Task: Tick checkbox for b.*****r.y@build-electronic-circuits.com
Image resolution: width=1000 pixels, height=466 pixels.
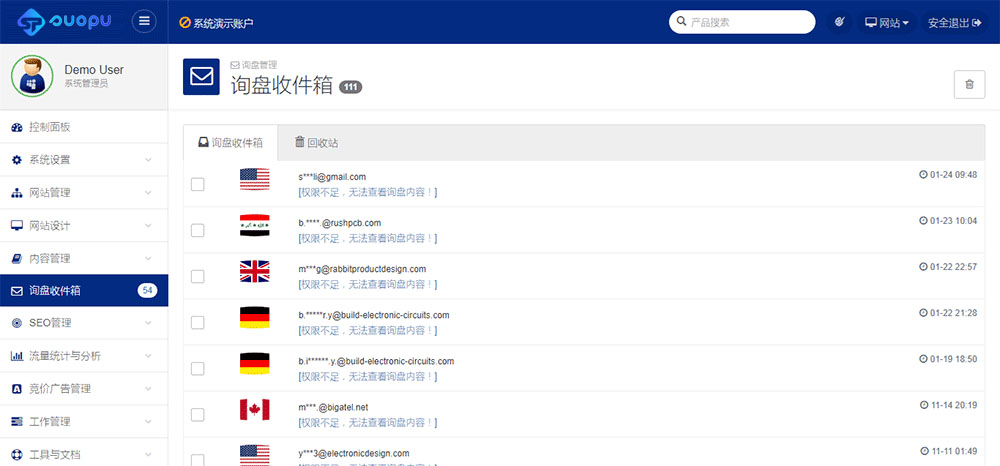Action: point(198,323)
